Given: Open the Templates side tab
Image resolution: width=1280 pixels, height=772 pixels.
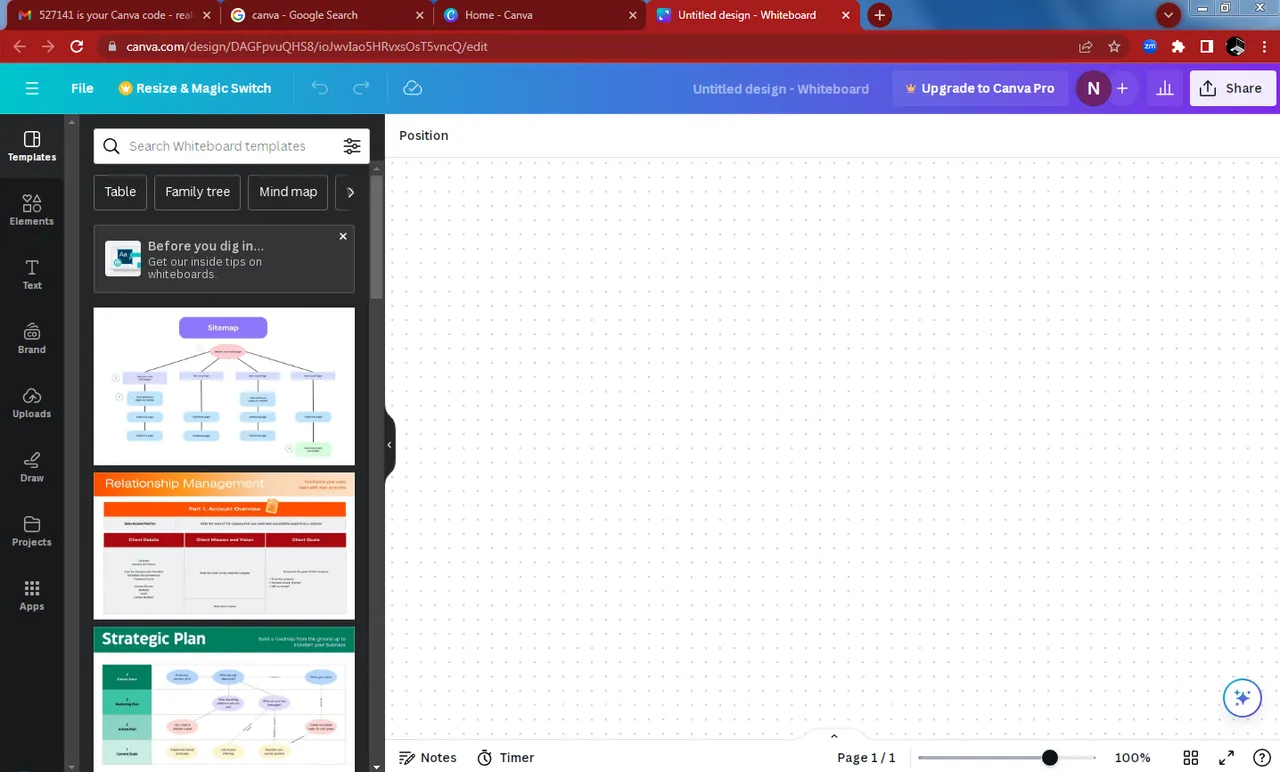Looking at the screenshot, I should pyautogui.click(x=32, y=146).
